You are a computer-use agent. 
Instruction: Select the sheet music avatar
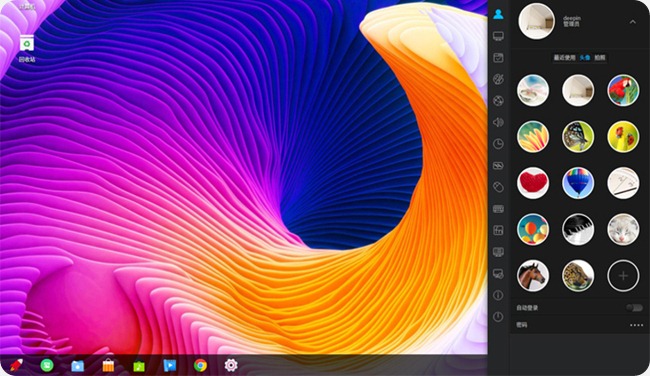click(623, 183)
